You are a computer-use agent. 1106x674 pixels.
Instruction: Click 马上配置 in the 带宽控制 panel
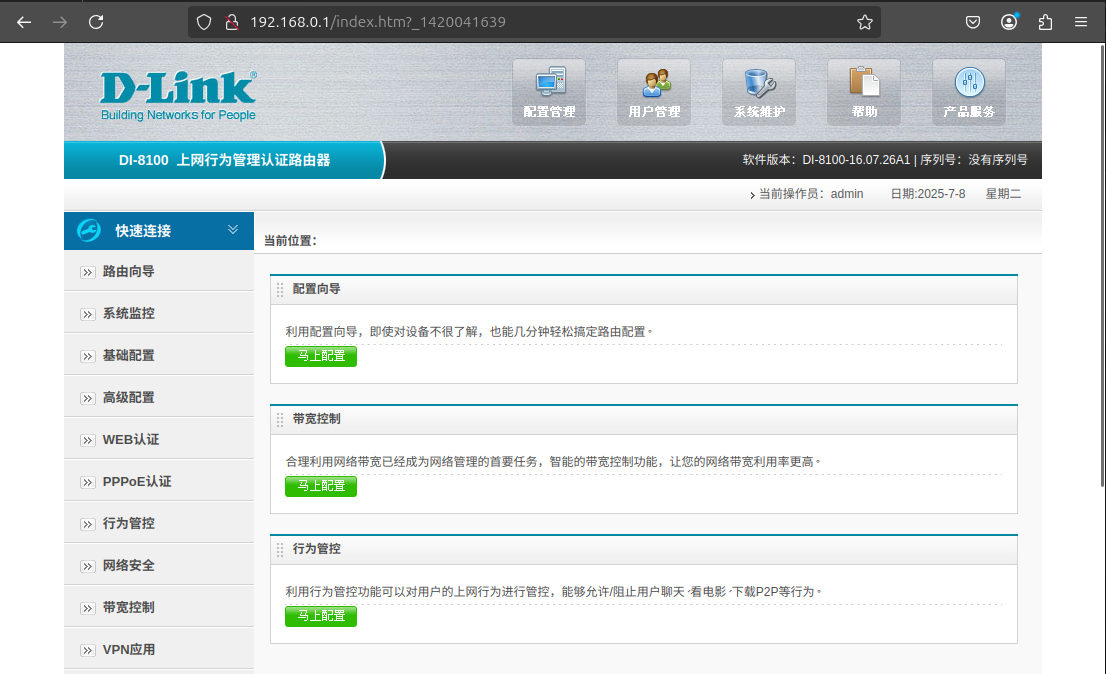[x=321, y=486]
